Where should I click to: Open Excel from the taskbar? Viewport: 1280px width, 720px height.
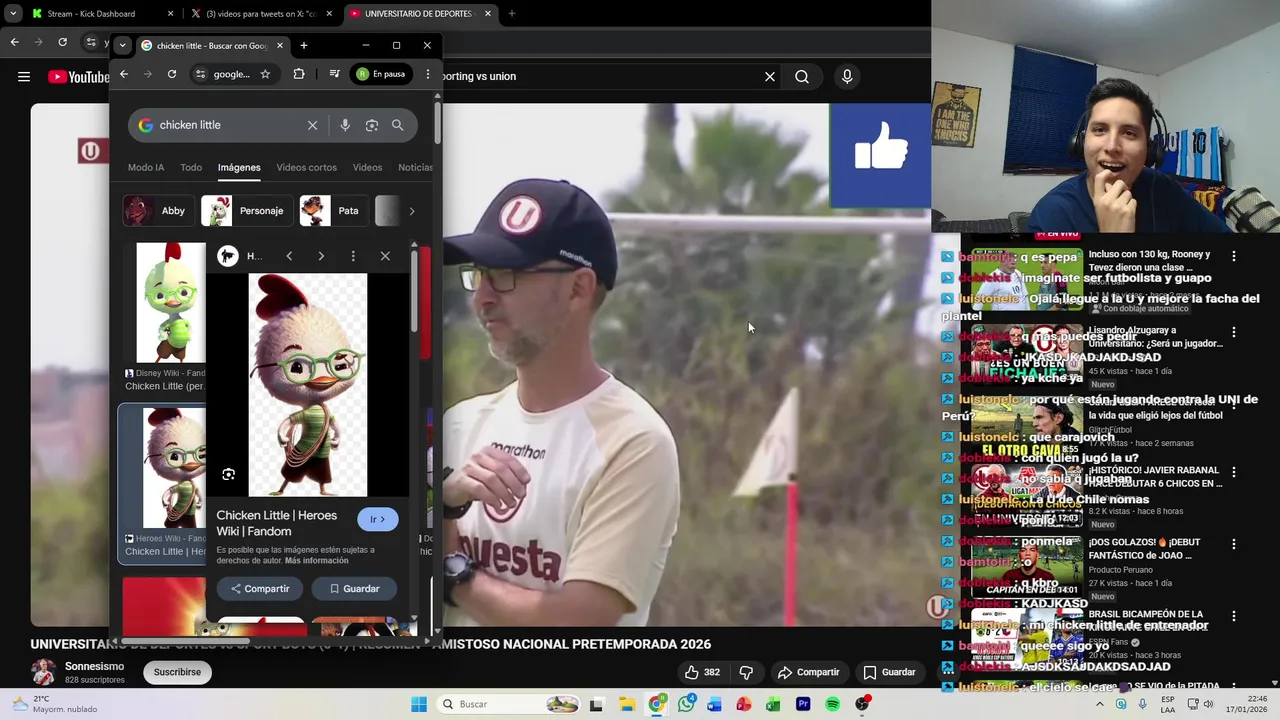click(773, 704)
